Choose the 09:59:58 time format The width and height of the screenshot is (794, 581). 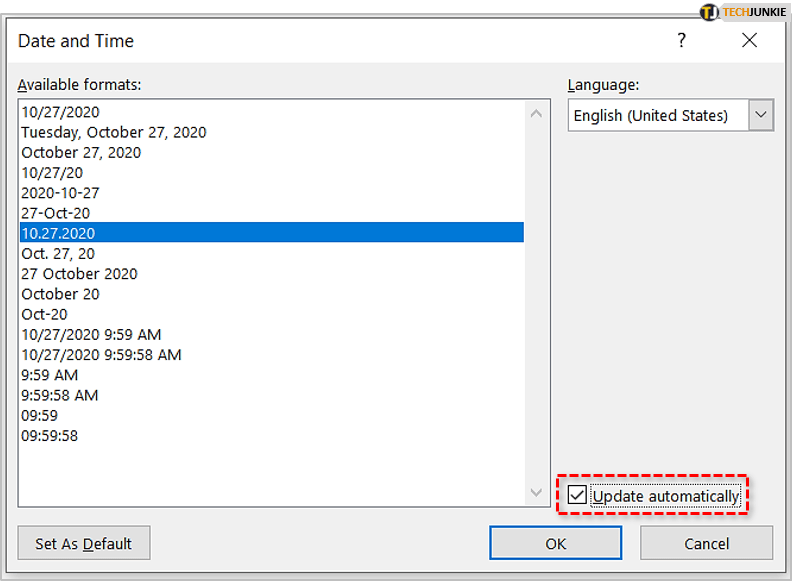coord(50,436)
